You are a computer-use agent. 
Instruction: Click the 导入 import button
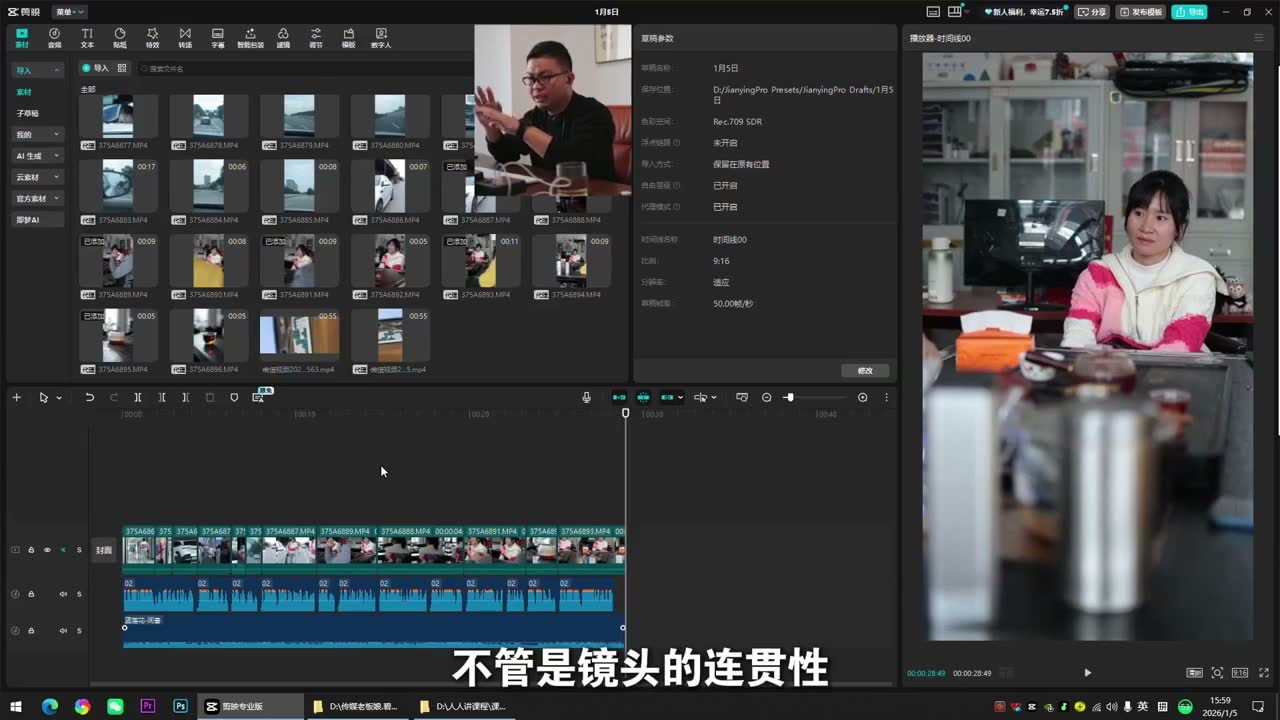[96, 68]
